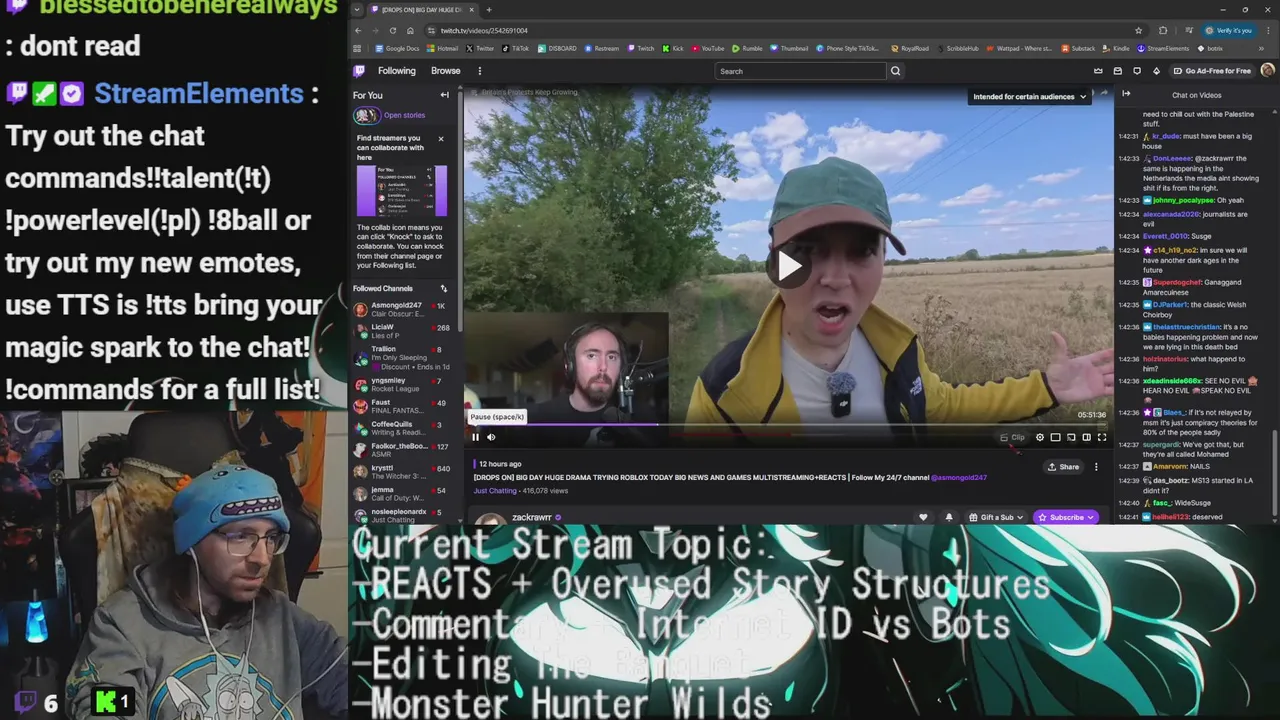This screenshot has width=1280, height=720.
Task: Click the Clip button in player
Action: pos(1013,437)
